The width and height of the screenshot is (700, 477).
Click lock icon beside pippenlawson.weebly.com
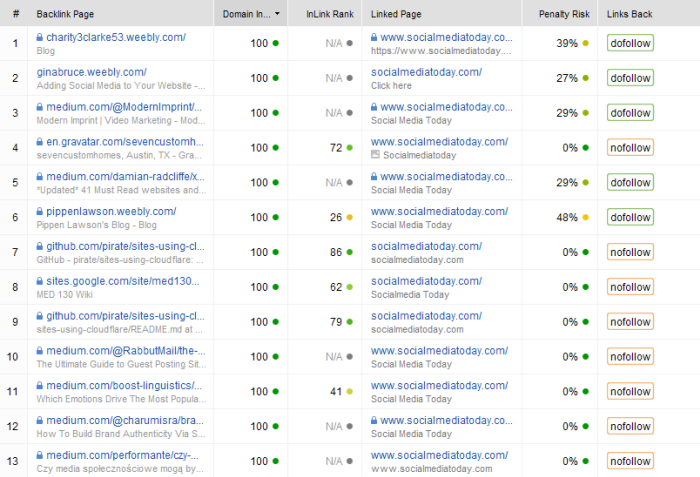pos(40,212)
